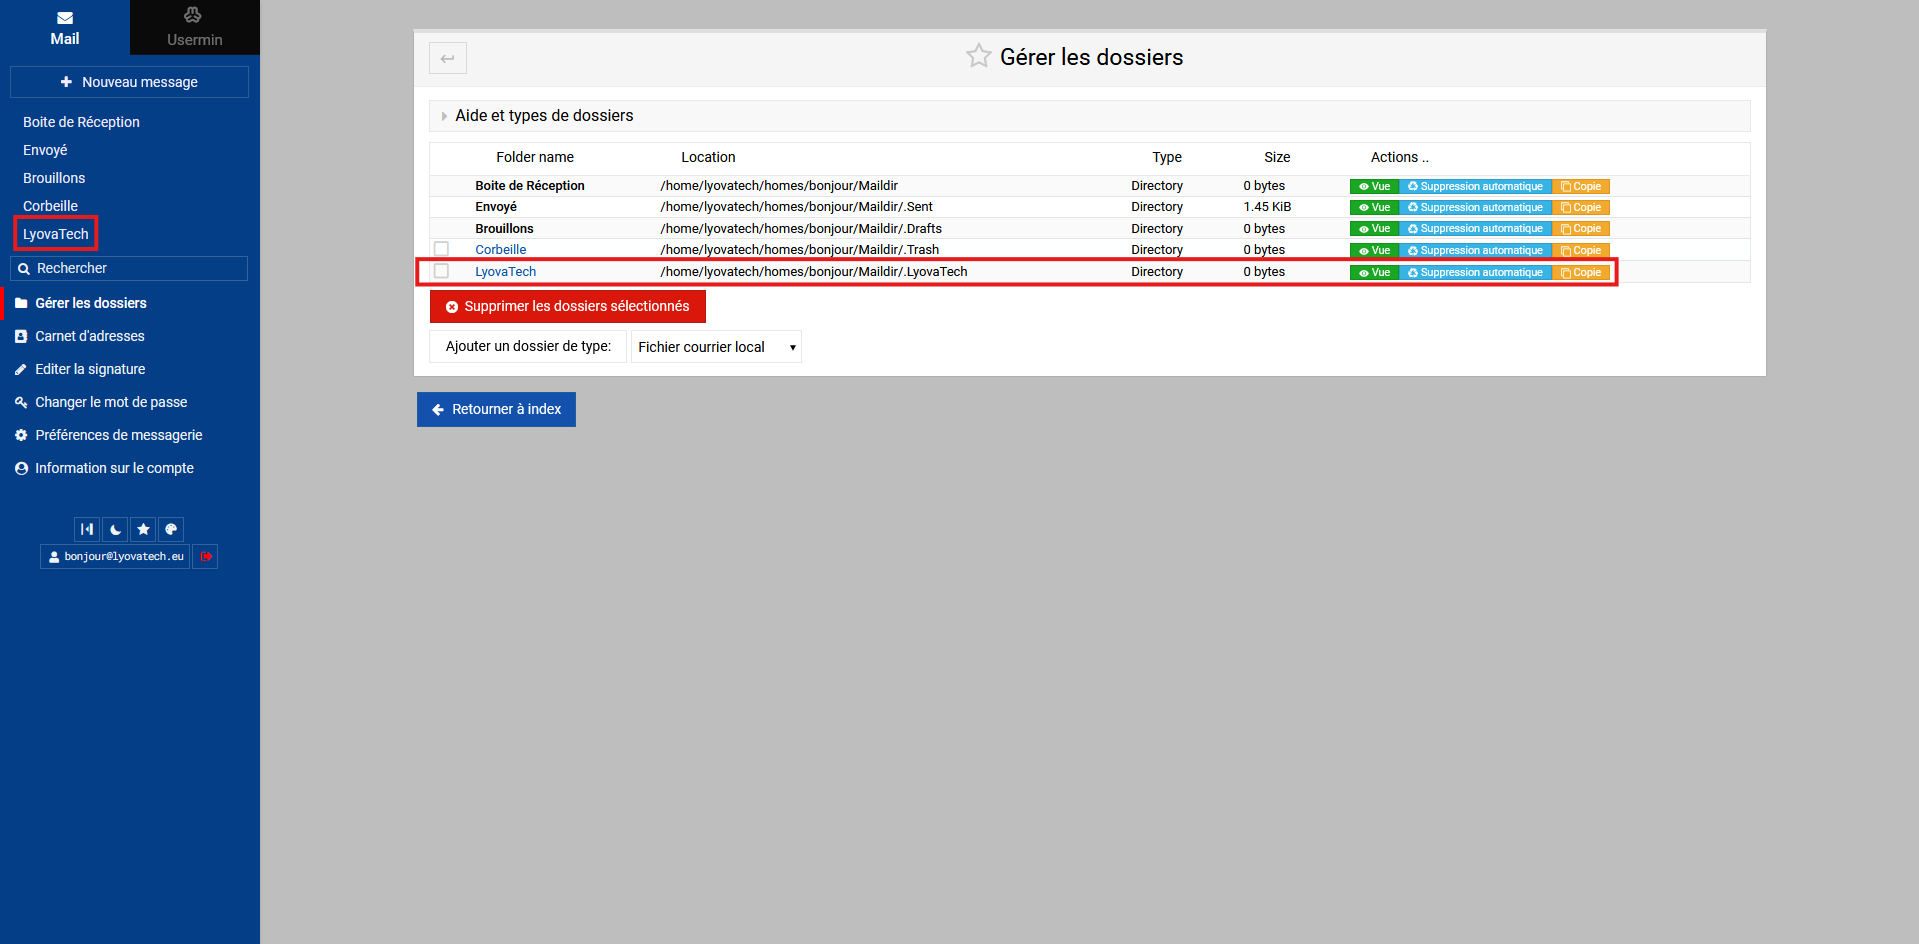Star the Gérer les dossiers page
Screen dimensions: 1919x944
(x=978, y=57)
